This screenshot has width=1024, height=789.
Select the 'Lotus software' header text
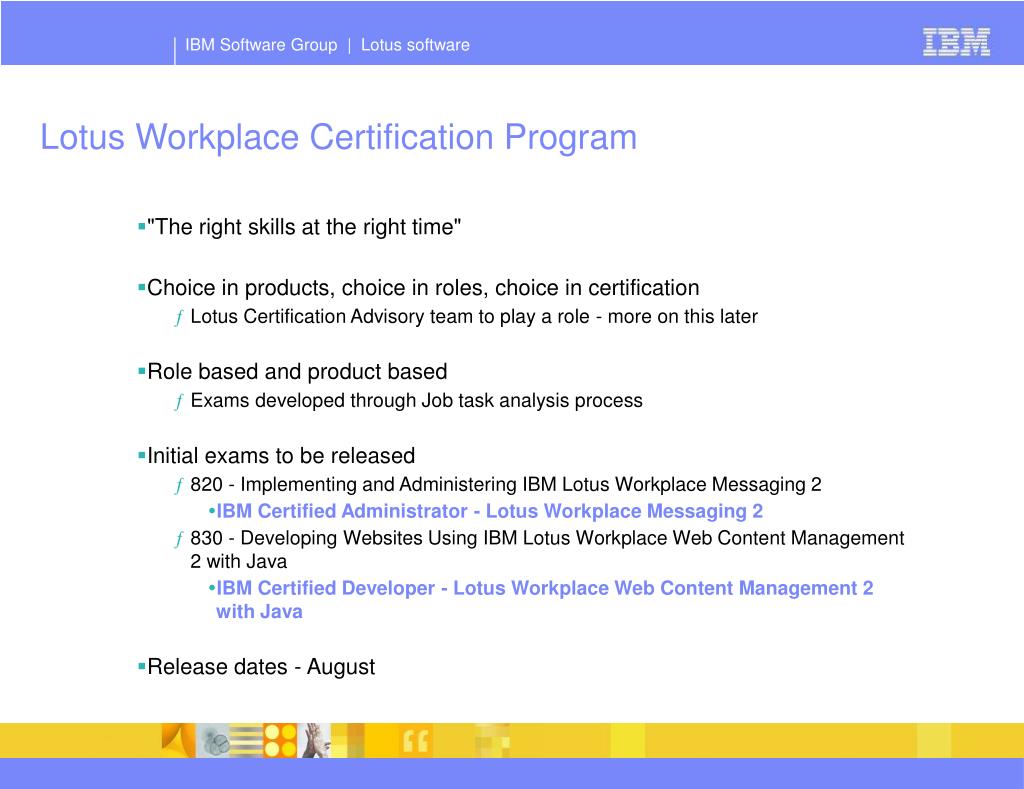coord(415,45)
